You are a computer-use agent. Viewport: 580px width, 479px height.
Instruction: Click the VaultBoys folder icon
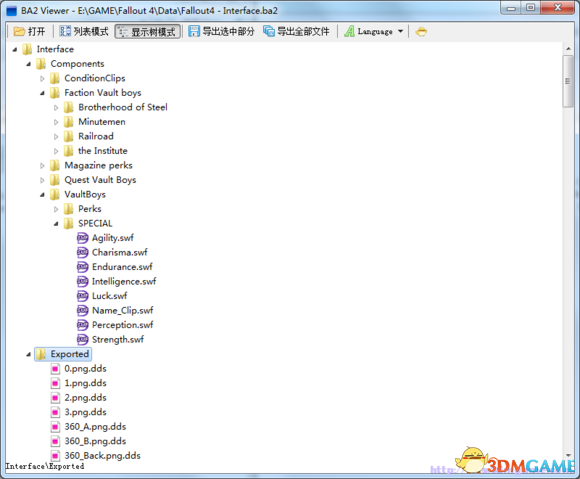tap(54, 194)
